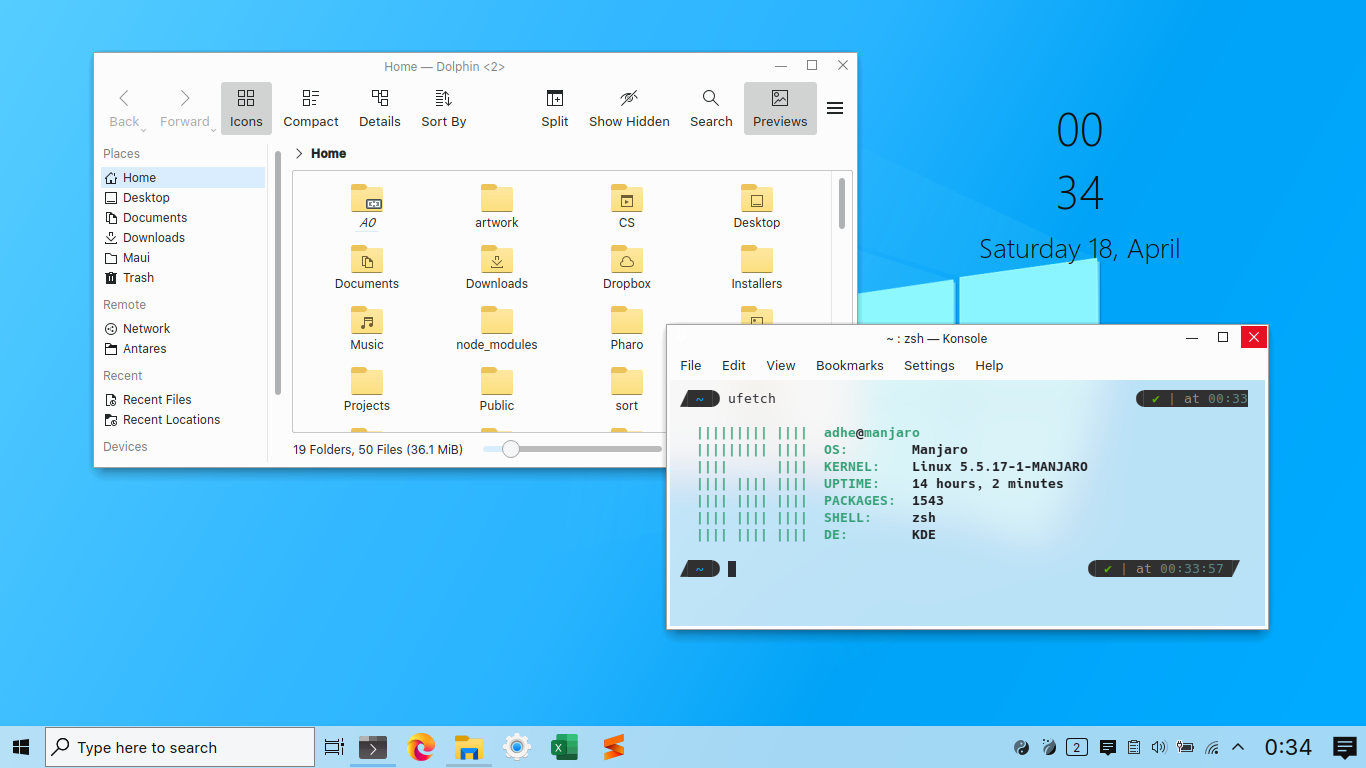Open Antares under Remote

click(x=183, y=348)
